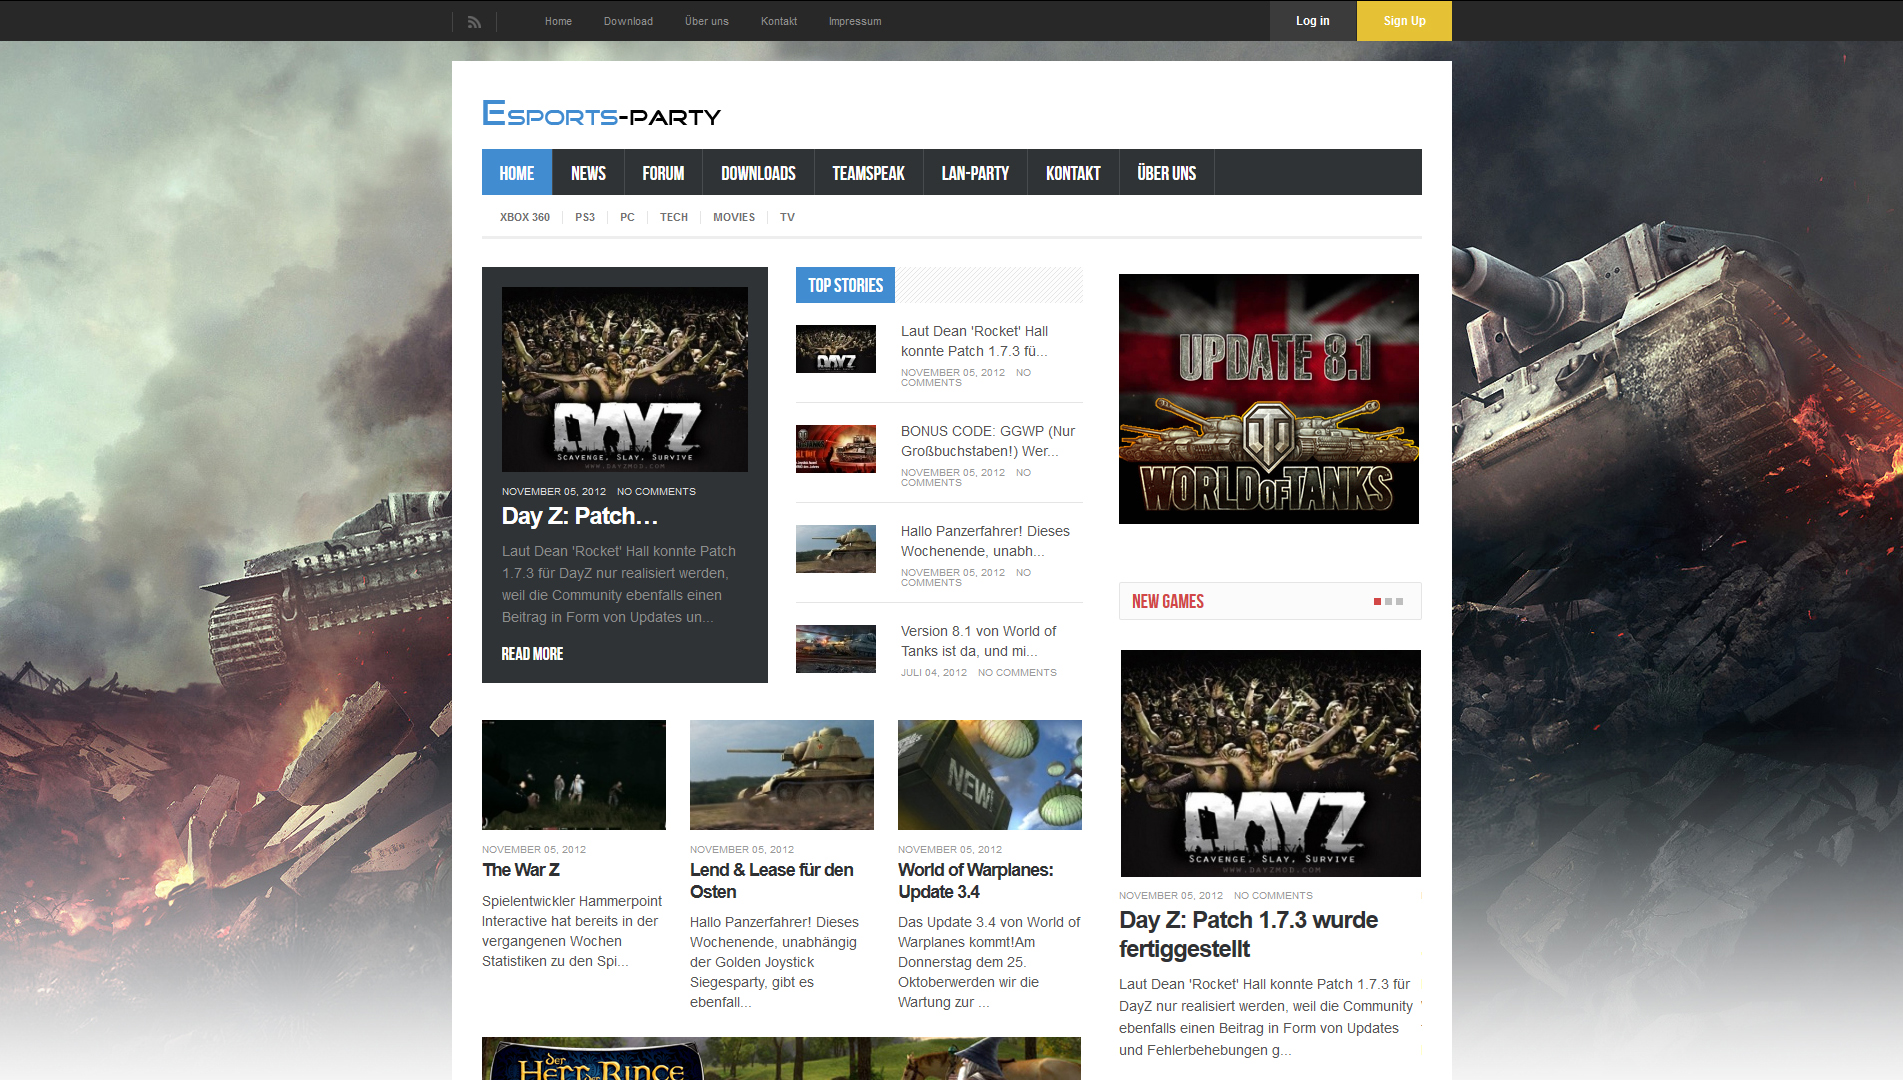Open Lend & Lease tank image
This screenshot has height=1080, width=1903.
[782, 775]
